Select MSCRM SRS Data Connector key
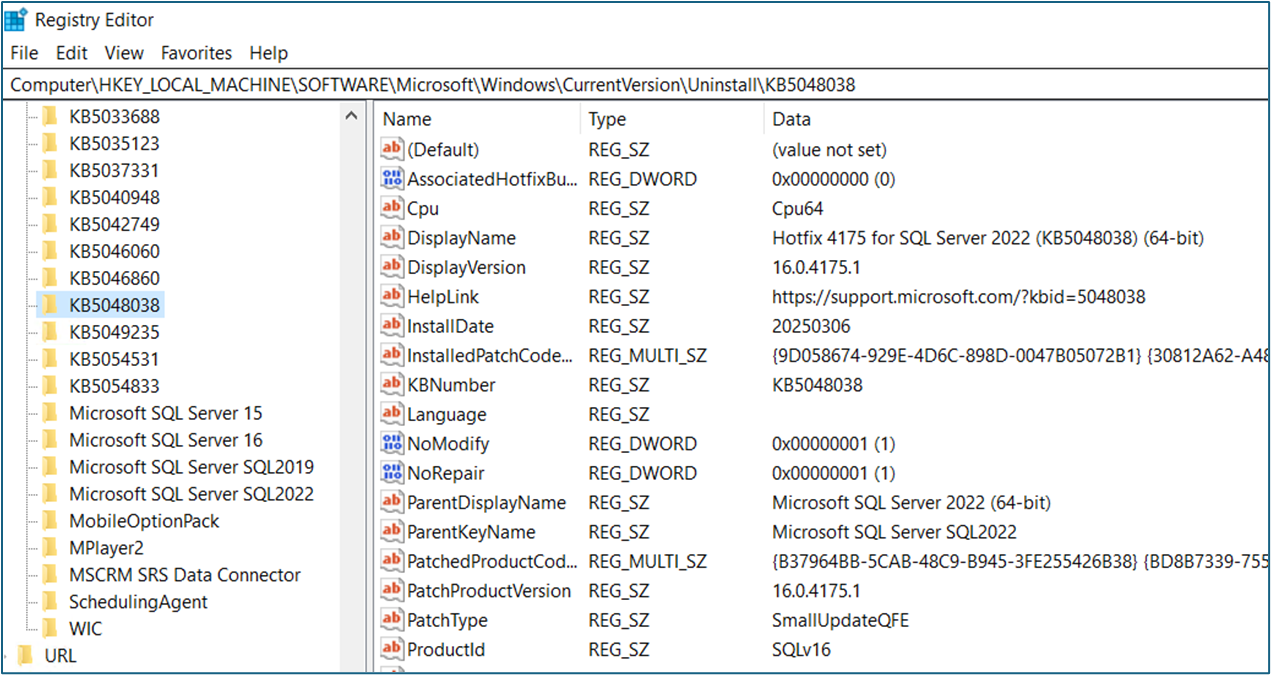Viewport: 1271px width, 675px height. (x=184, y=575)
